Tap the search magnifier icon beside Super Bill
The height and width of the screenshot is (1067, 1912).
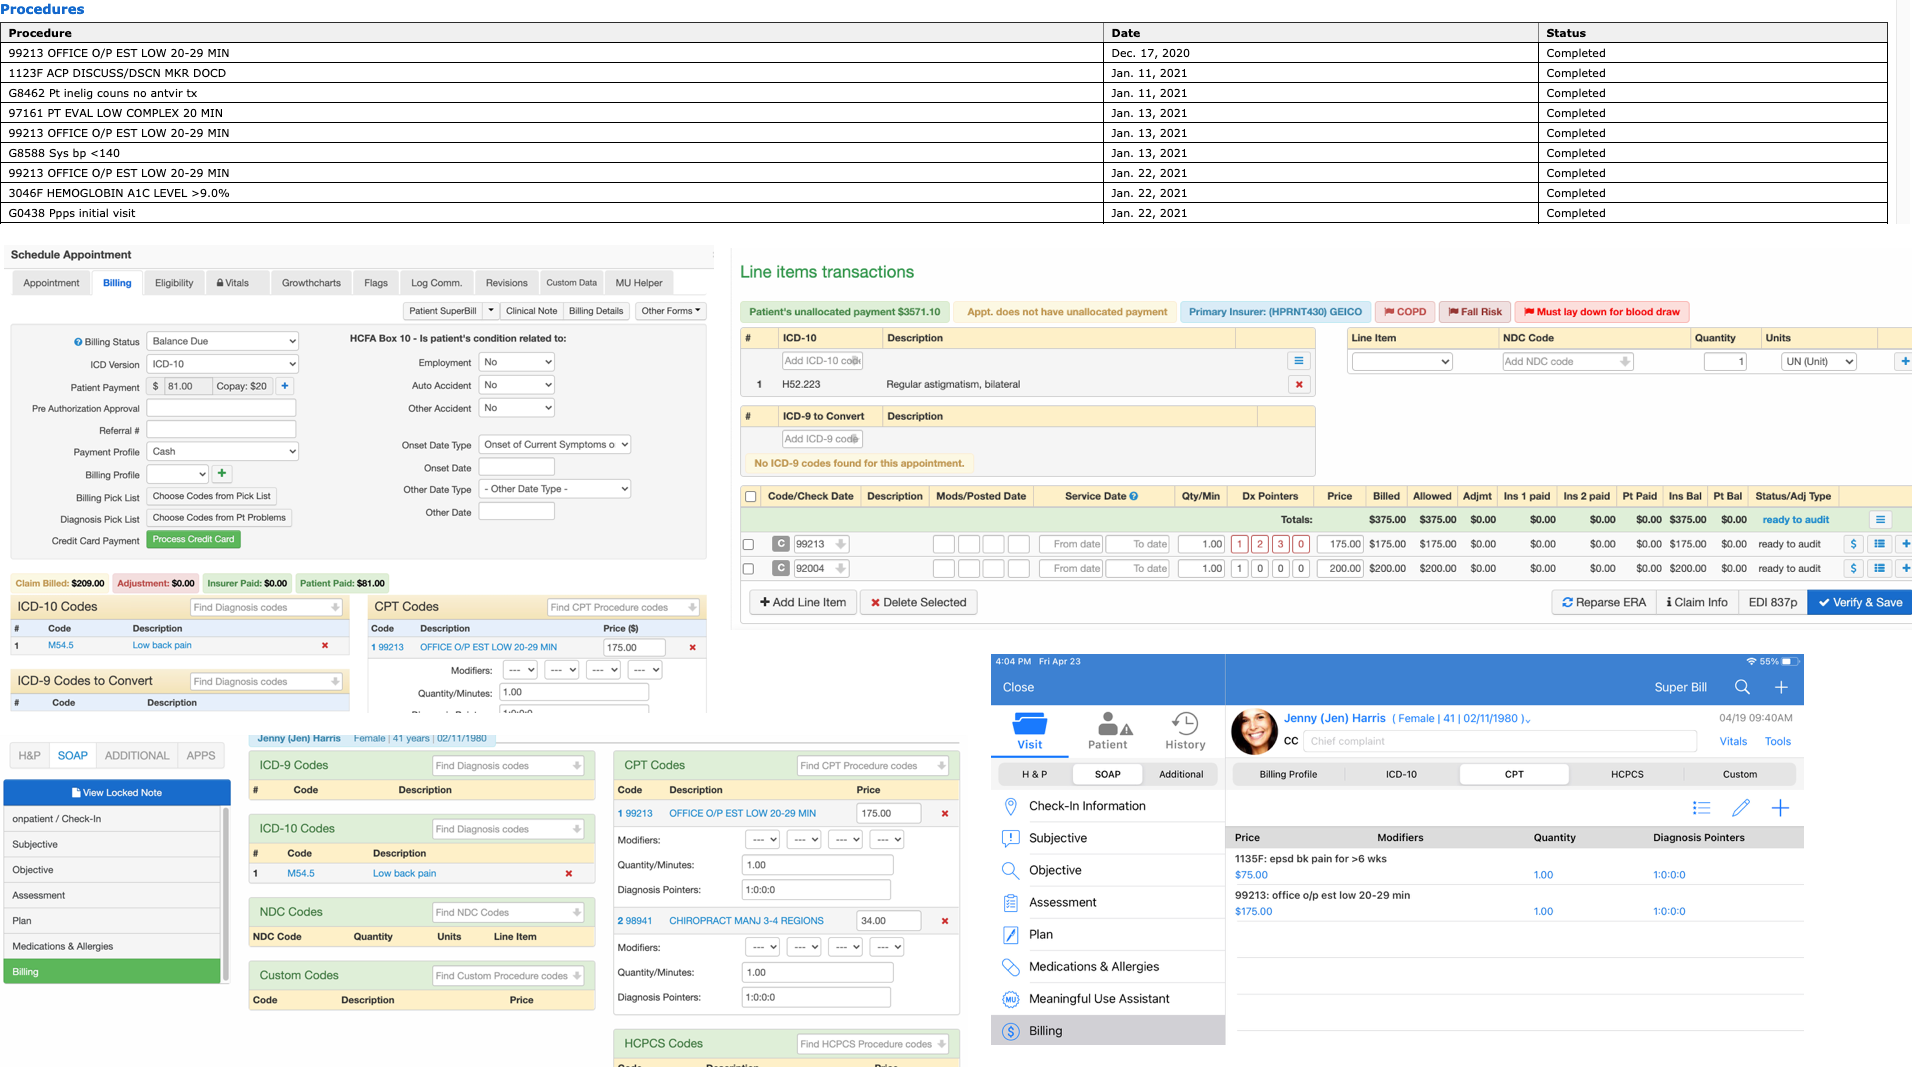pos(1742,687)
